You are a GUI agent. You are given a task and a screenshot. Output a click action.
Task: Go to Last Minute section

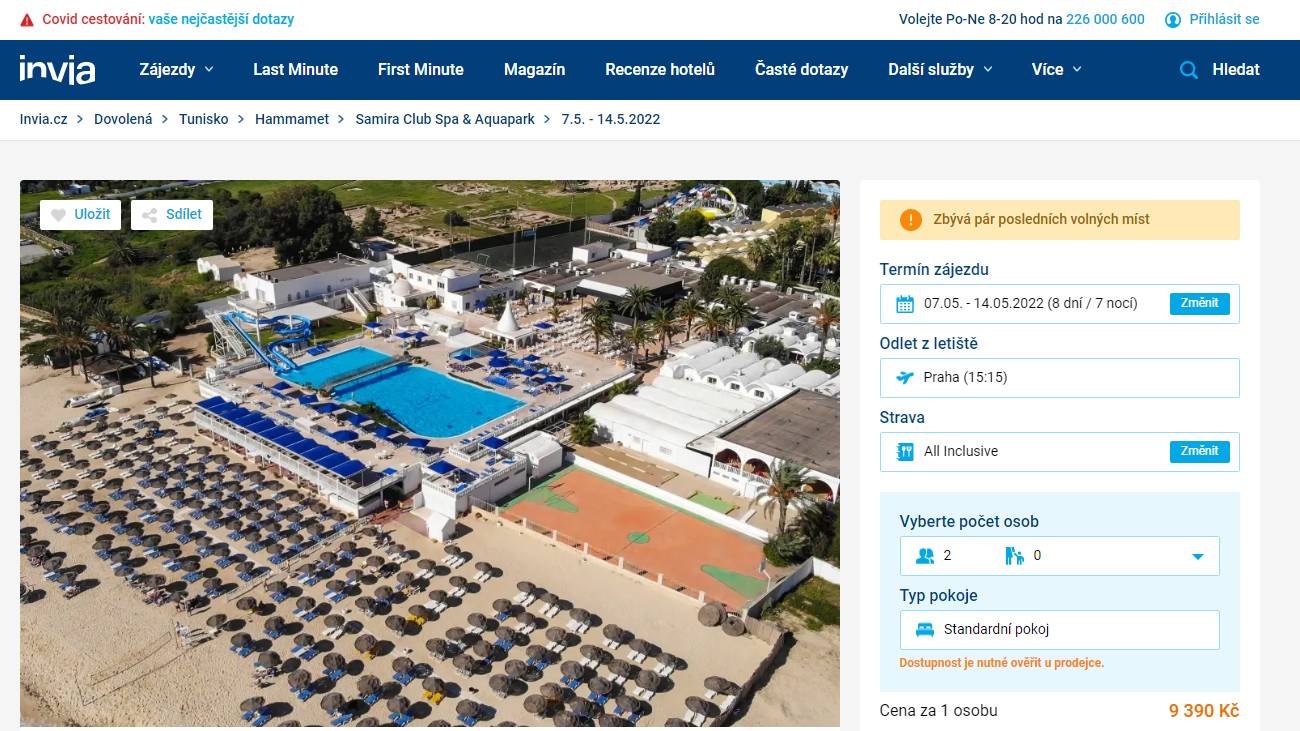pos(295,70)
